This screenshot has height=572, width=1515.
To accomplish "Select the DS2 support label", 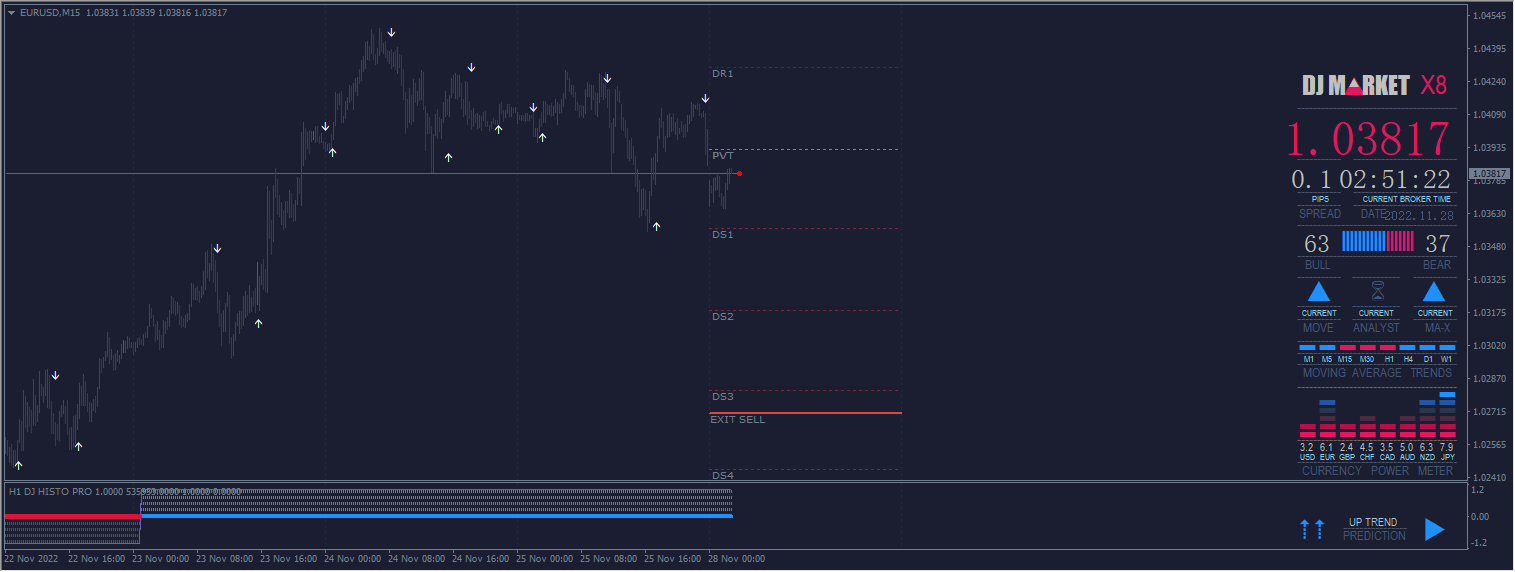I will tap(722, 317).
